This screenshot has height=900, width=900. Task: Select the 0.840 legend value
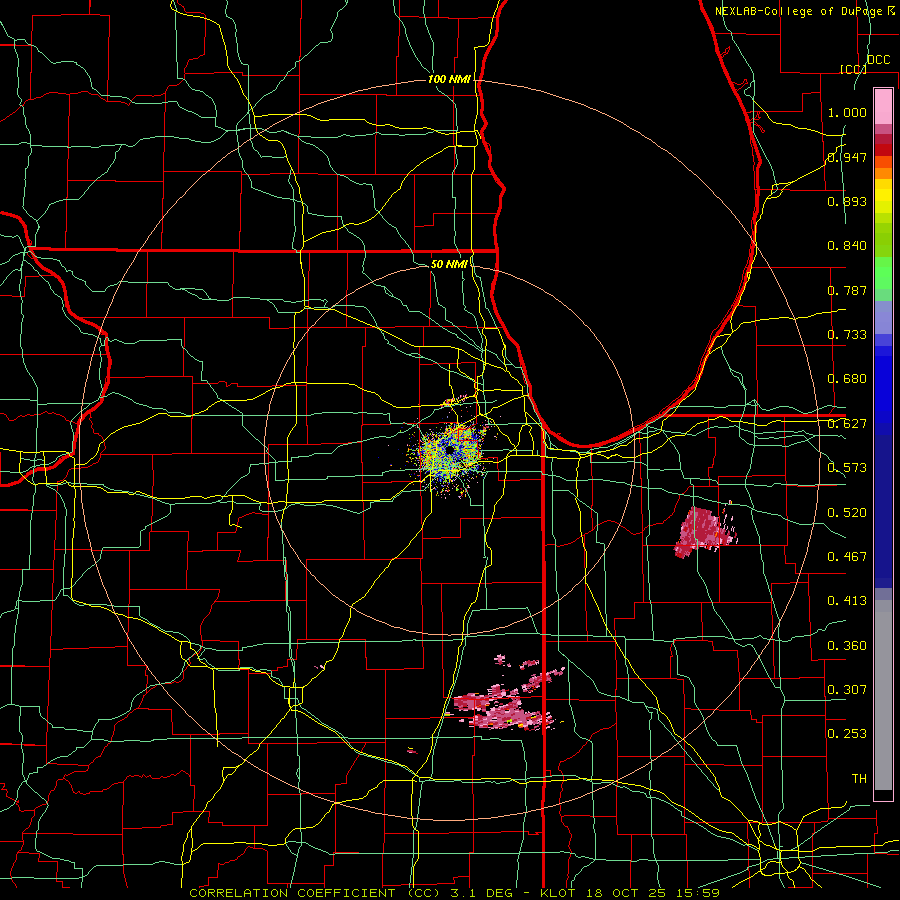point(847,246)
